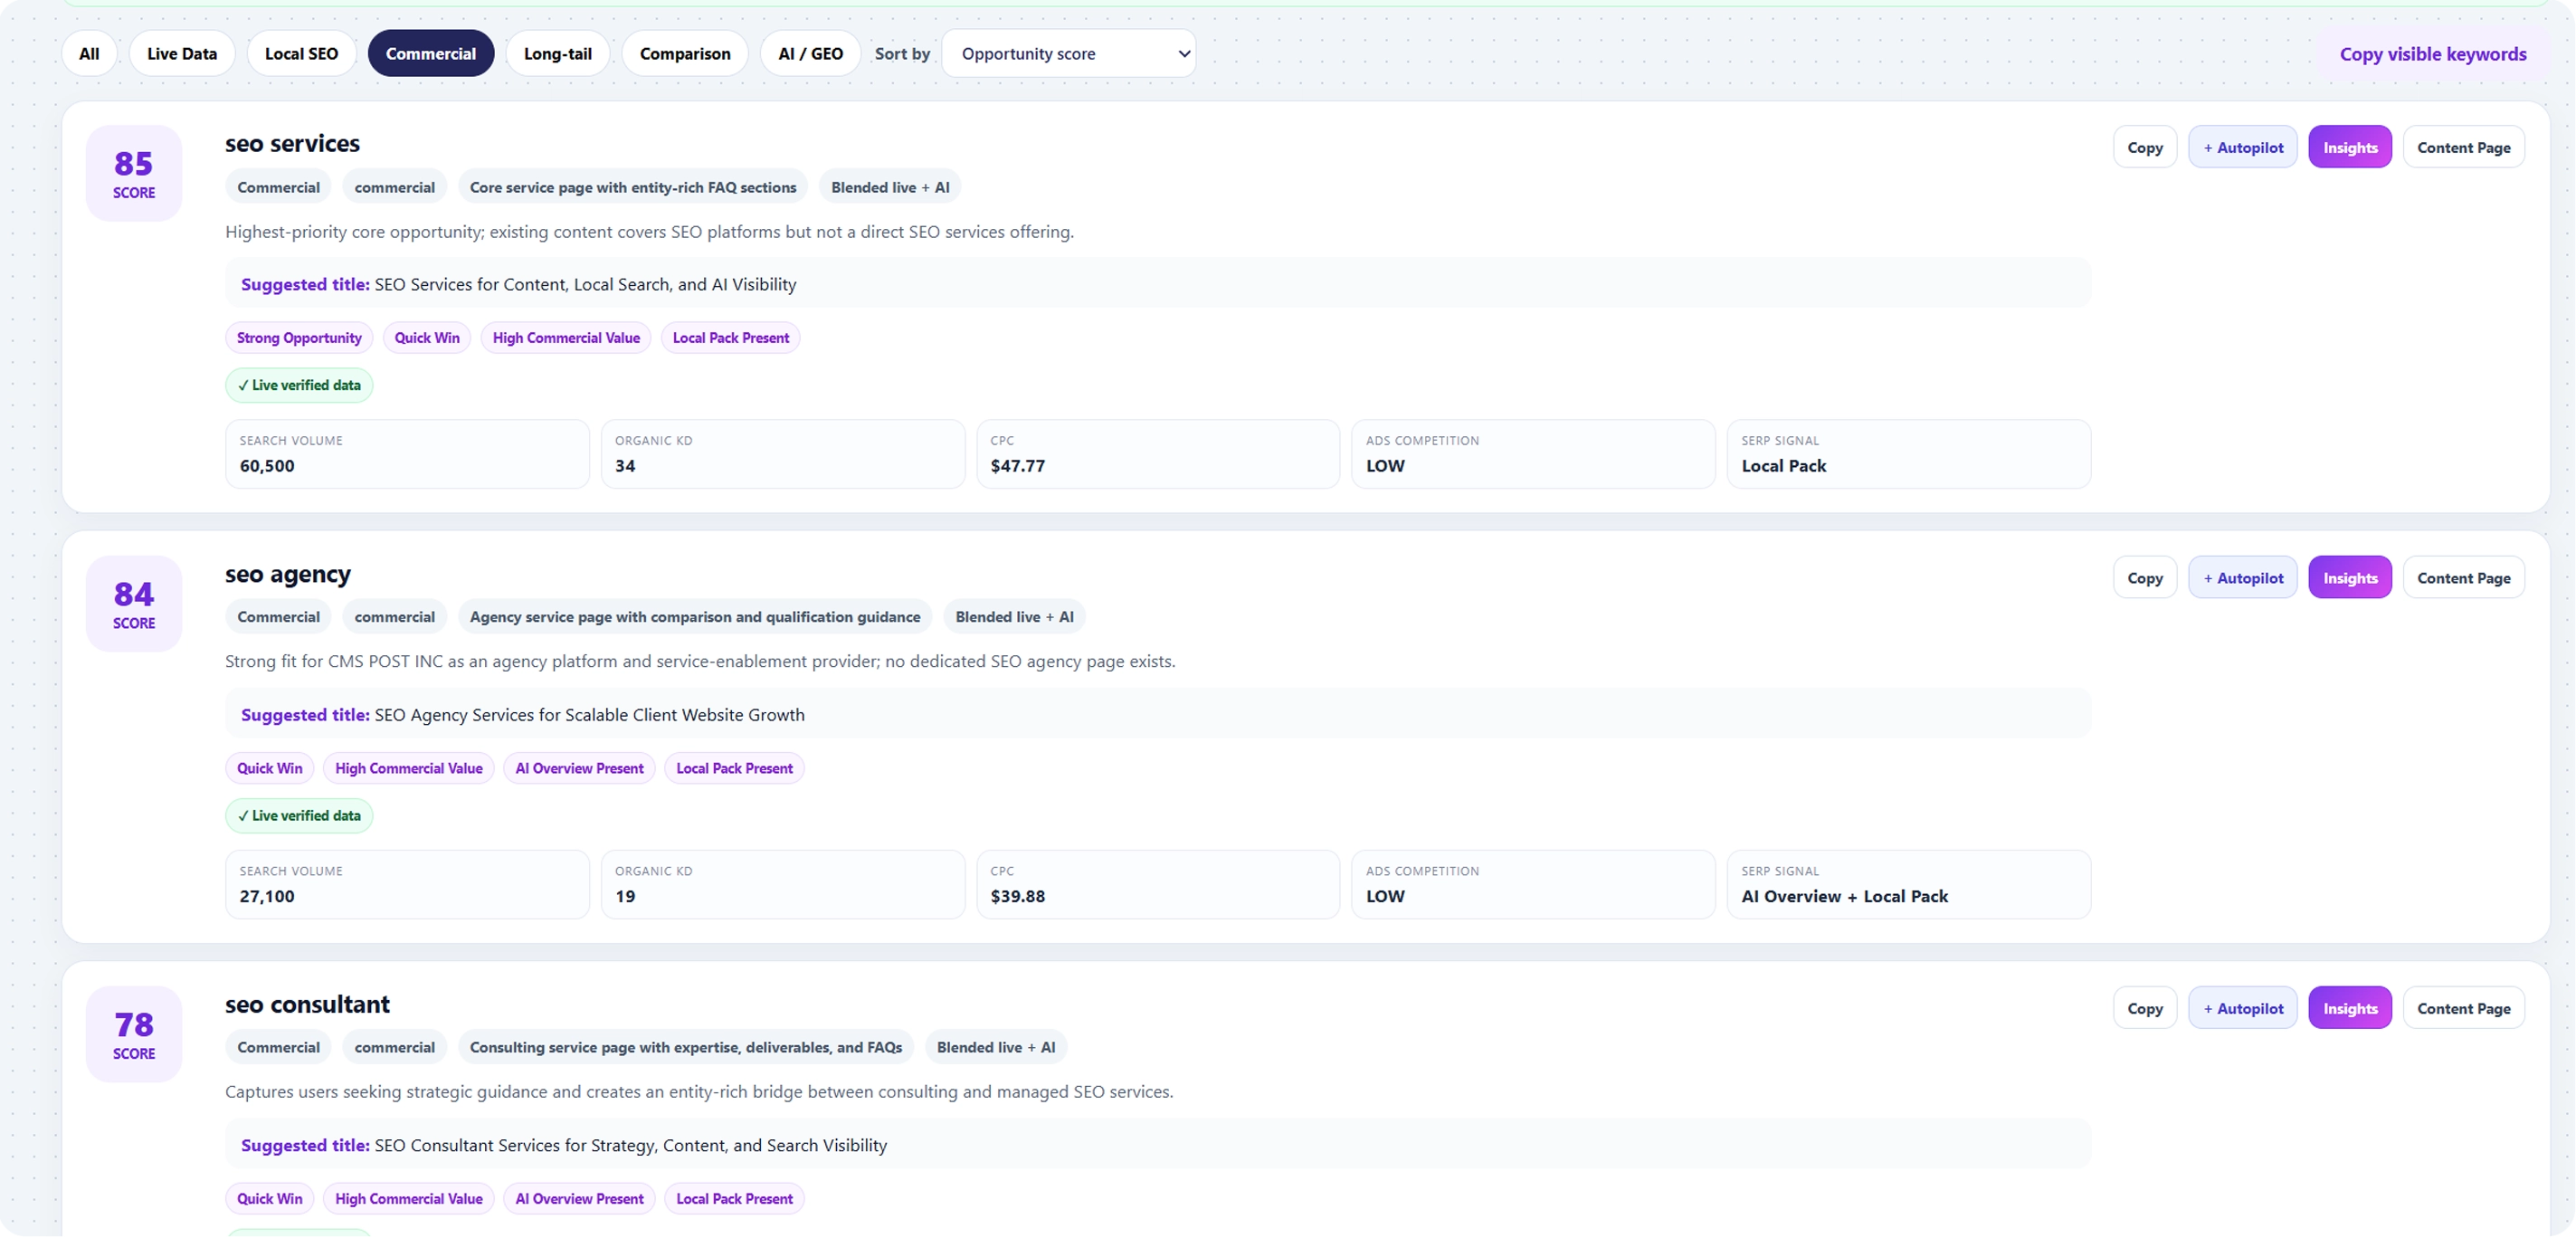Click the 78 score badge
The width and height of the screenshot is (2576, 1238).
pyautogui.click(x=134, y=1034)
